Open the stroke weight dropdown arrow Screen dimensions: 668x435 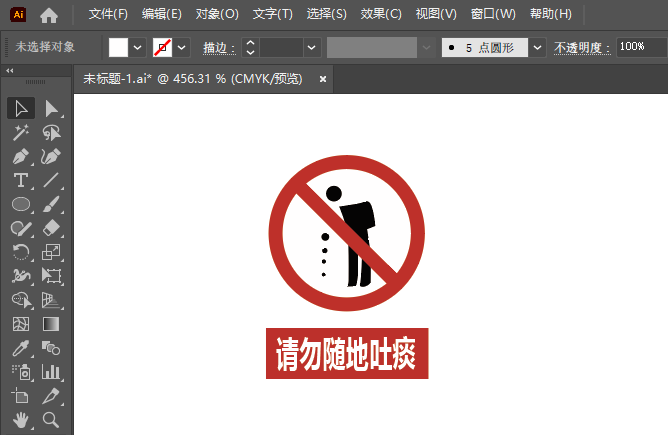pyautogui.click(x=312, y=47)
